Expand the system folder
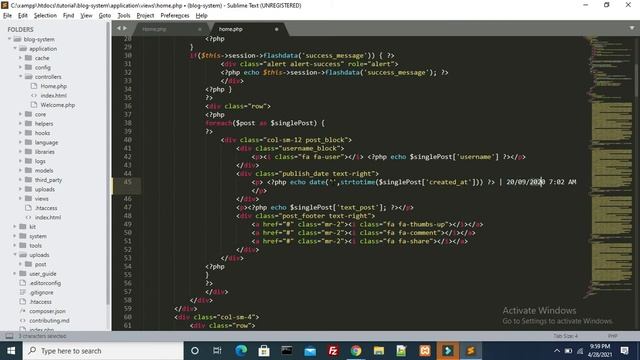 click(x=15, y=236)
